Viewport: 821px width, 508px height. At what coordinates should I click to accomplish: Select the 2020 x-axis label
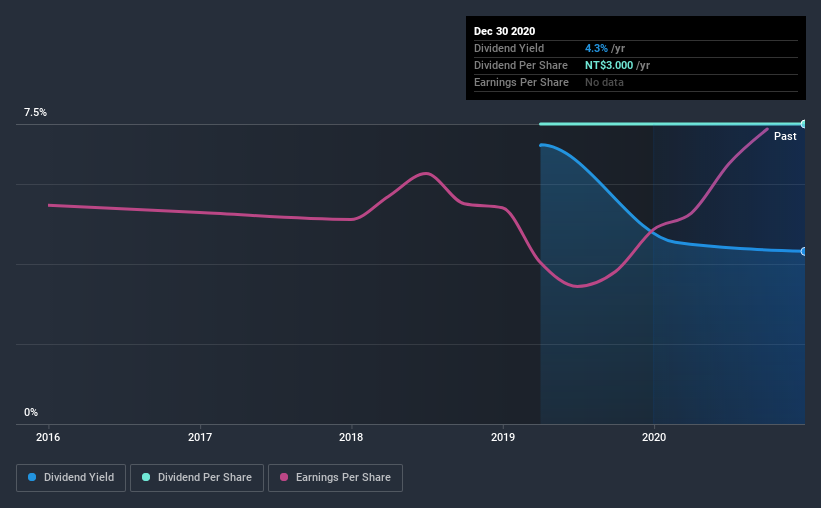coord(654,437)
